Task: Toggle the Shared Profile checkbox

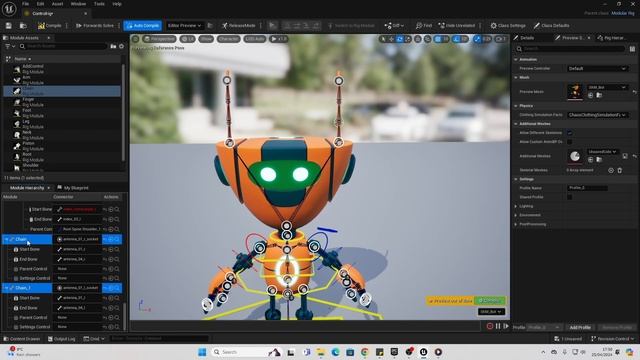Action: pos(570,197)
